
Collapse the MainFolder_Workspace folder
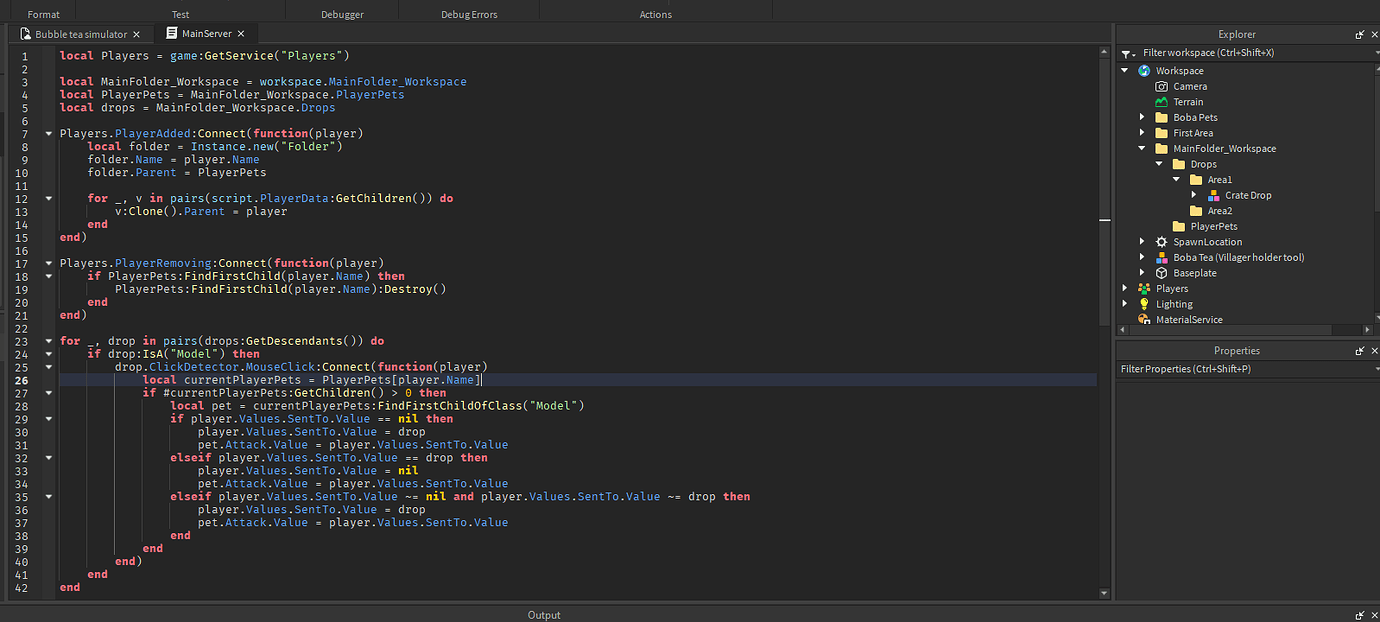1143,149
